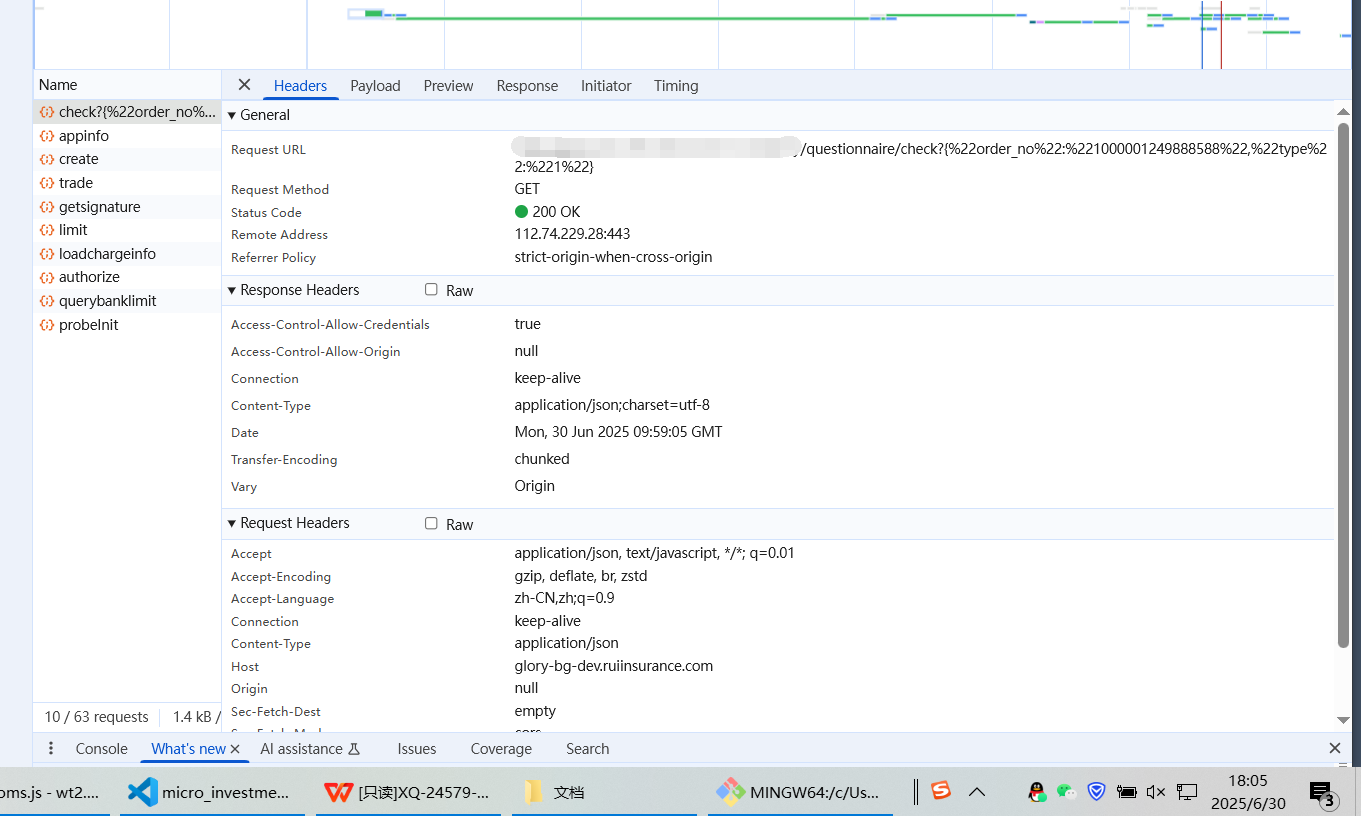Click the Sogou input method icon
The image size is (1361, 816).
click(x=941, y=791)
